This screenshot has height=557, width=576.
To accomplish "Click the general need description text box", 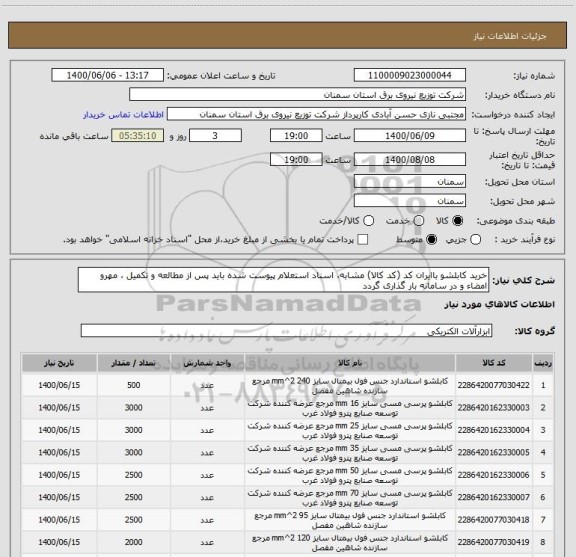I will pyautogui.click(x=284, y=280).
